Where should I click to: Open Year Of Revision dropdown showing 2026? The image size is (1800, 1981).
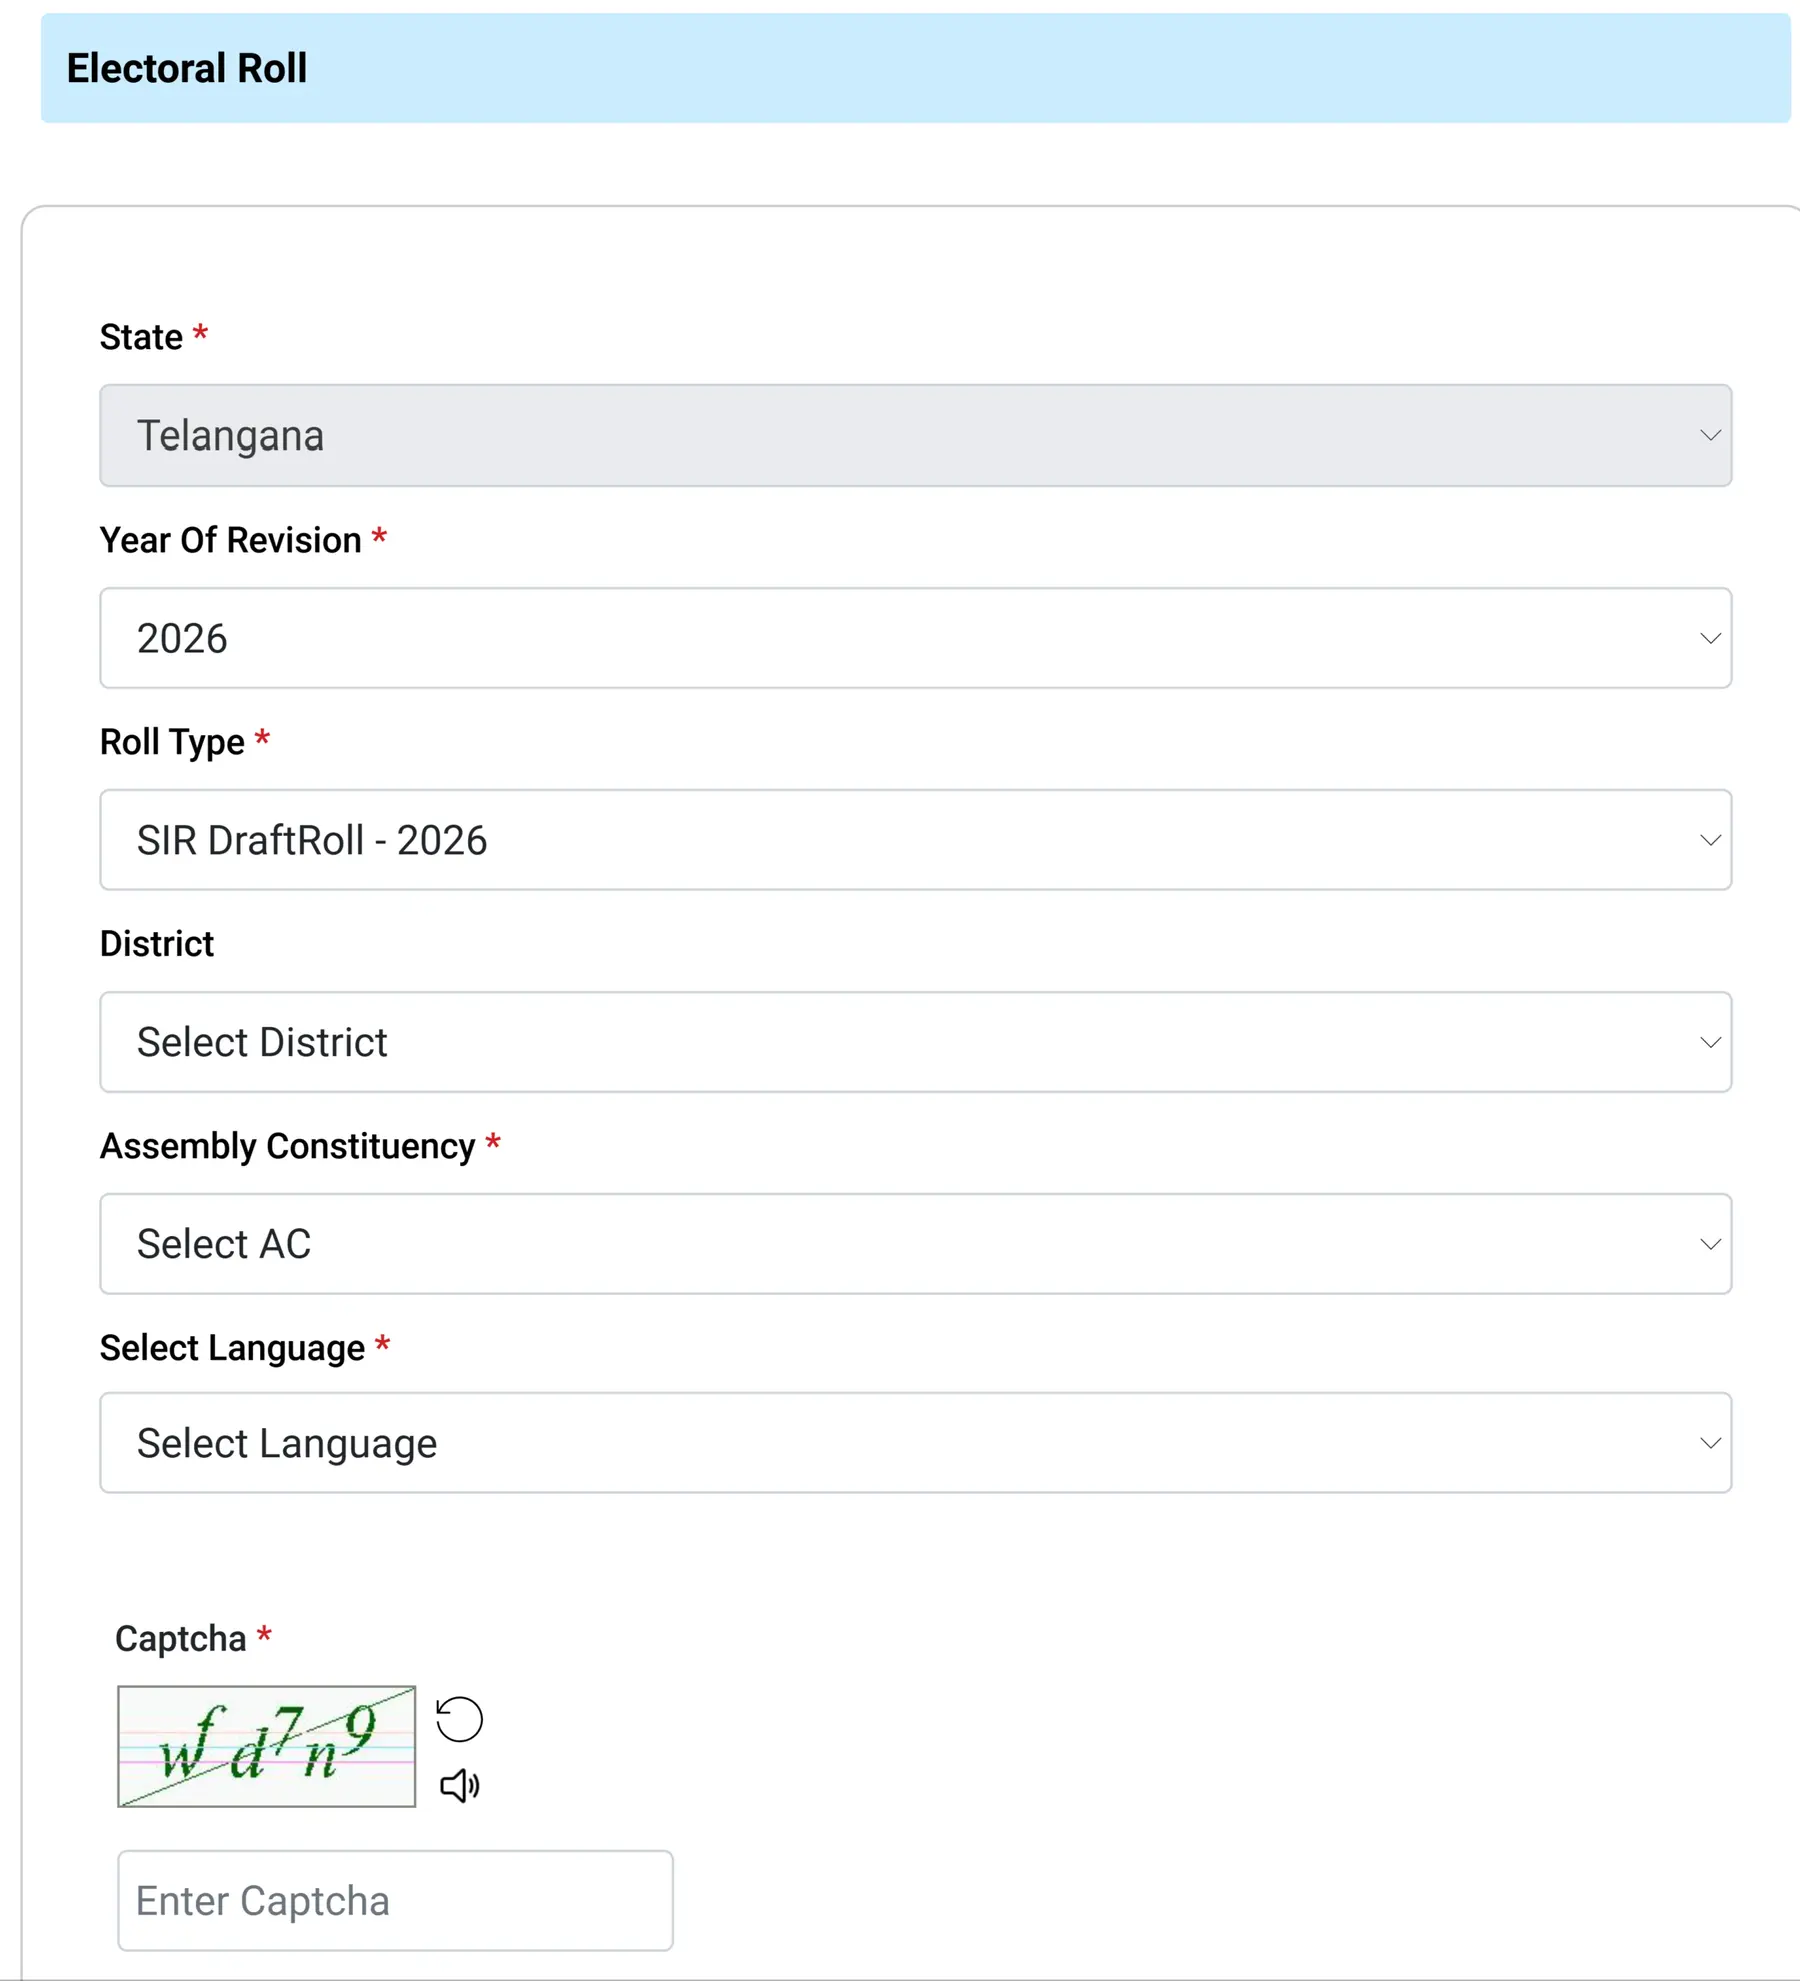pyautogui.click(x=915, y=638)
